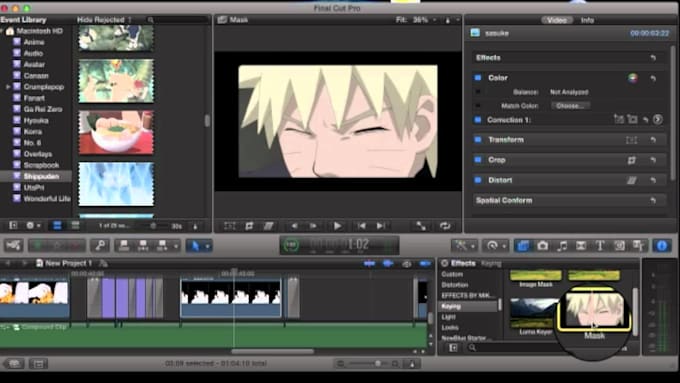The width and height of the screenshot is (680, 383).
Task: Activate the viewer Distort tool
Action: coord(269,226)
